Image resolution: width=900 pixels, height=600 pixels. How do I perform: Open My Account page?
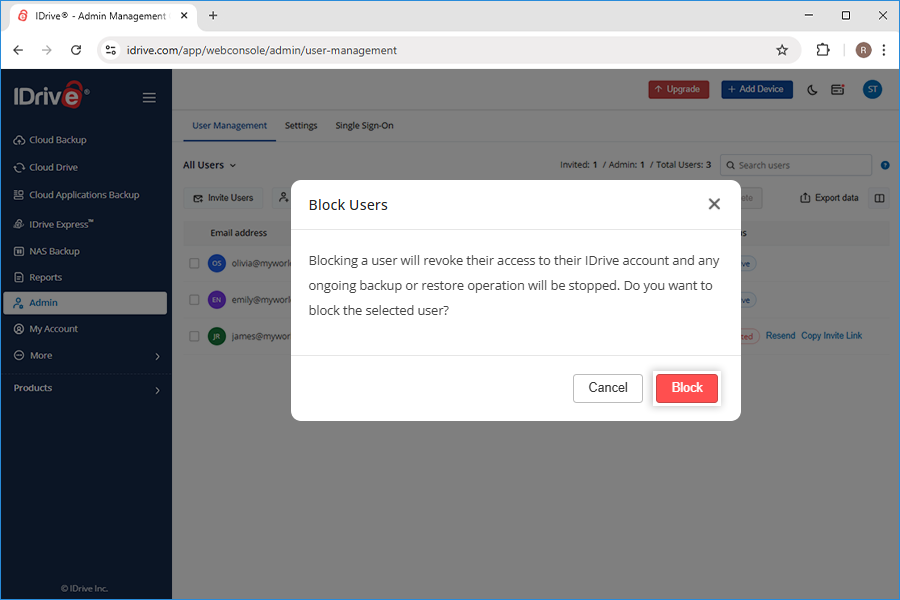[x=46, y=329]
